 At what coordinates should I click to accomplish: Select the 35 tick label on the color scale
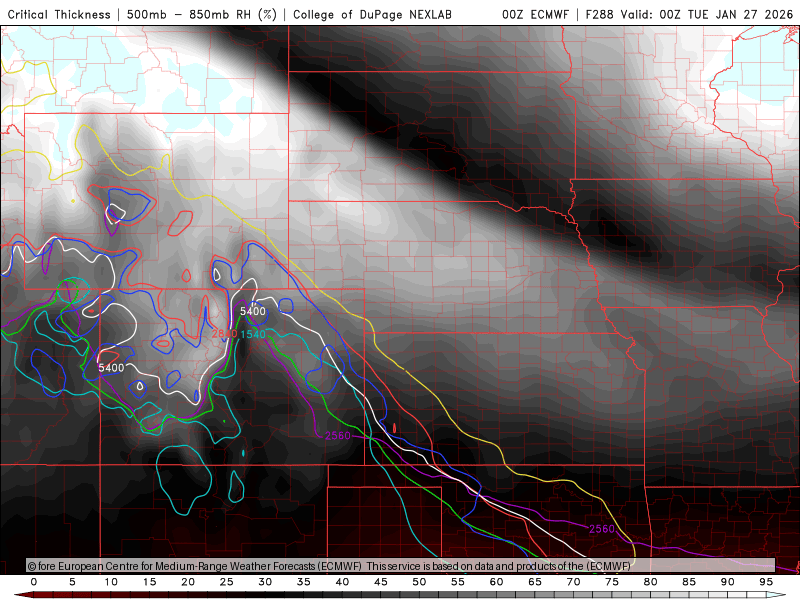tap(304, 582)
